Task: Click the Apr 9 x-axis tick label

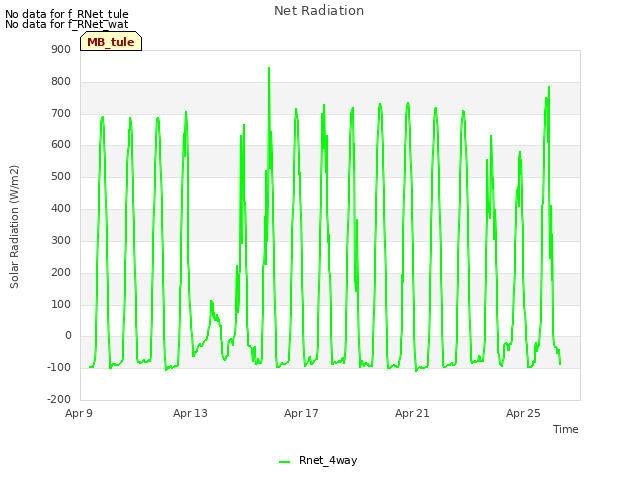Action: click(x=79, y=413)
